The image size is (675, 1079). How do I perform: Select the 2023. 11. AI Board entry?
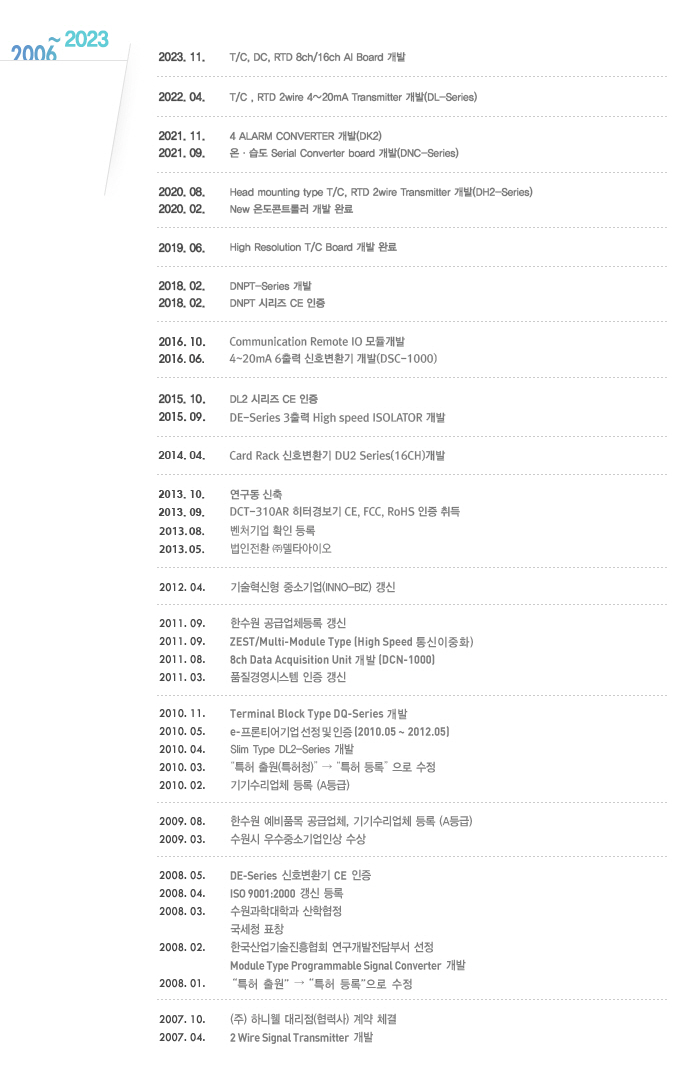[317, 57]
